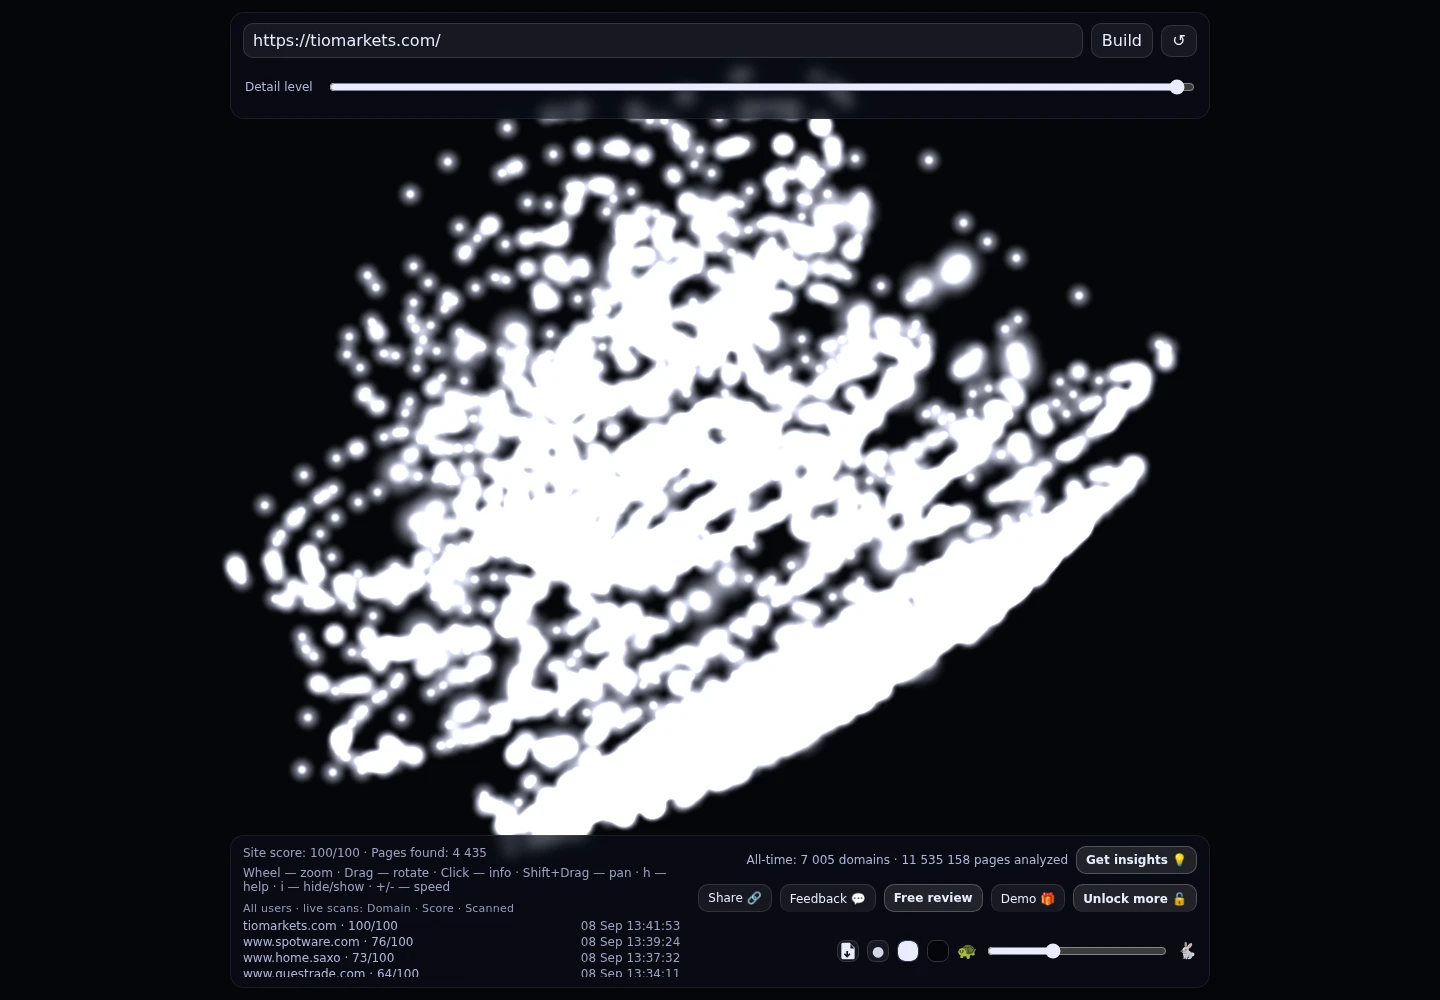Click the Detail level slider handle
This screenshot has height=1000, width=1440.
pyautogui.click(x=1177, y=87)
